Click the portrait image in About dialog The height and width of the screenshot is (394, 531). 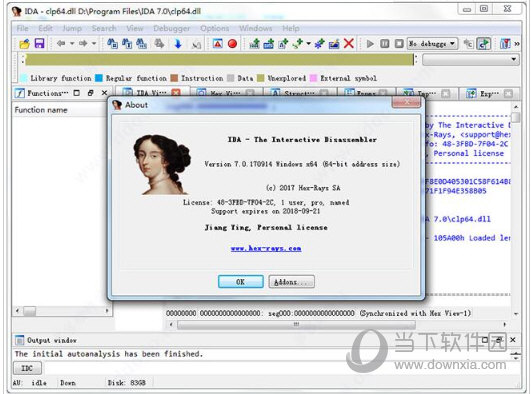point(162,164)
